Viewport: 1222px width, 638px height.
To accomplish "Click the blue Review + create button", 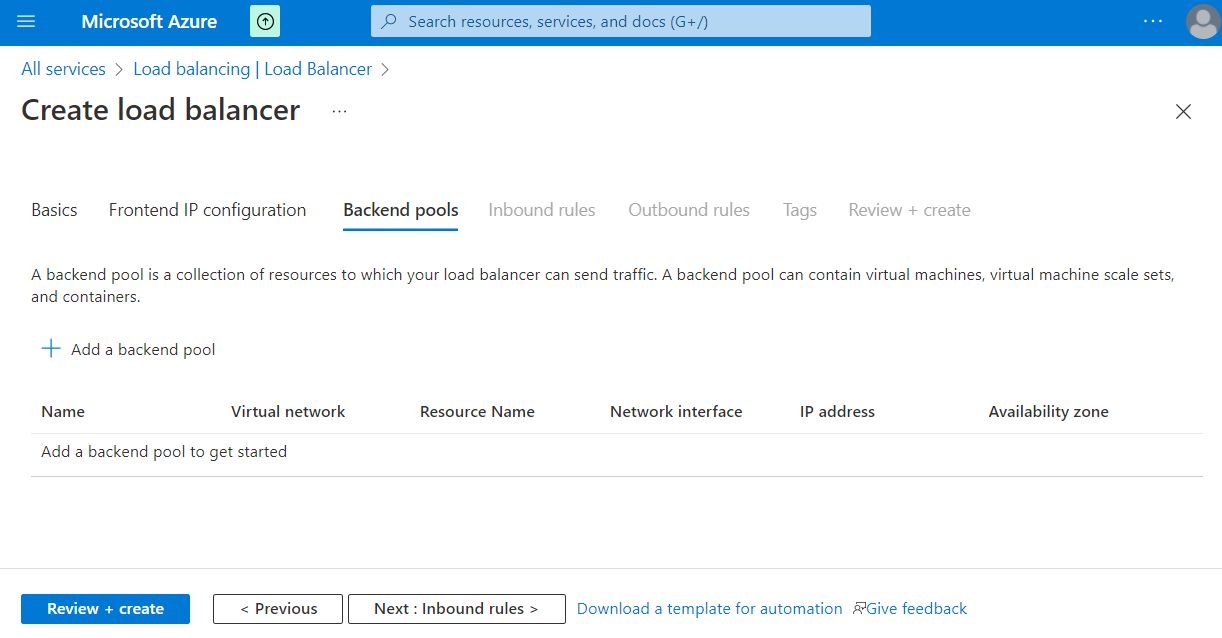I will 105,609.
